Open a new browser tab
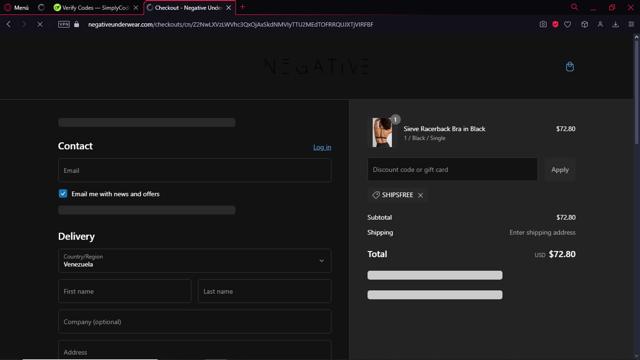 tap(242, 7)
